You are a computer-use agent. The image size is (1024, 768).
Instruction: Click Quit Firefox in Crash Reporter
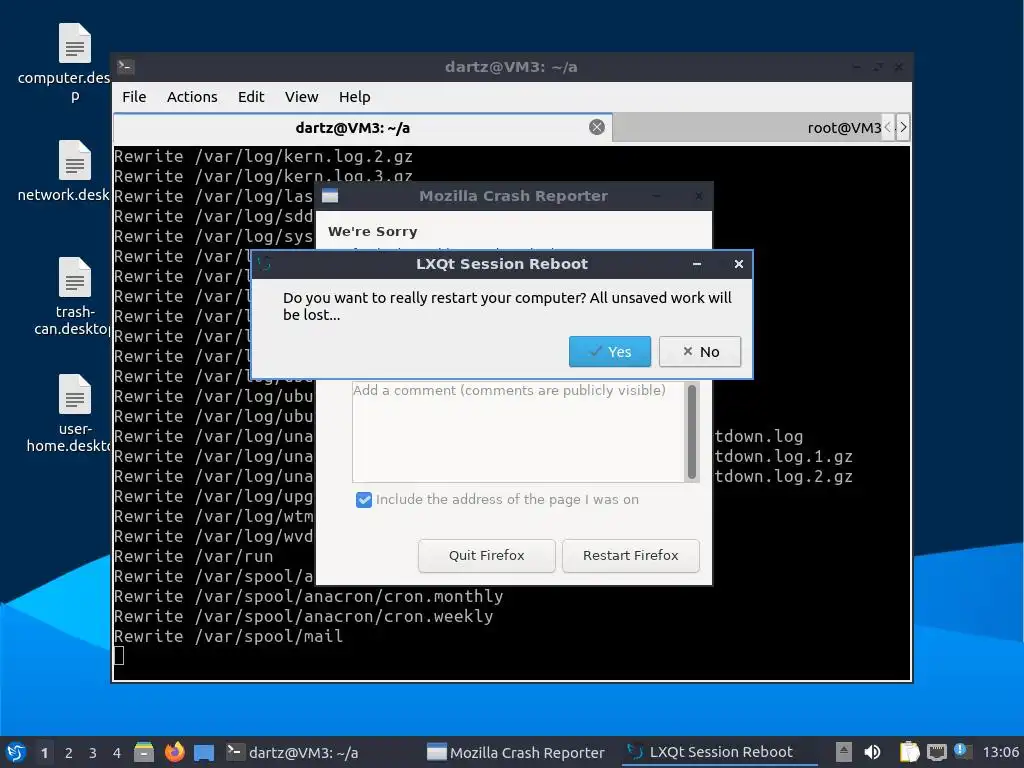(487, 555)
